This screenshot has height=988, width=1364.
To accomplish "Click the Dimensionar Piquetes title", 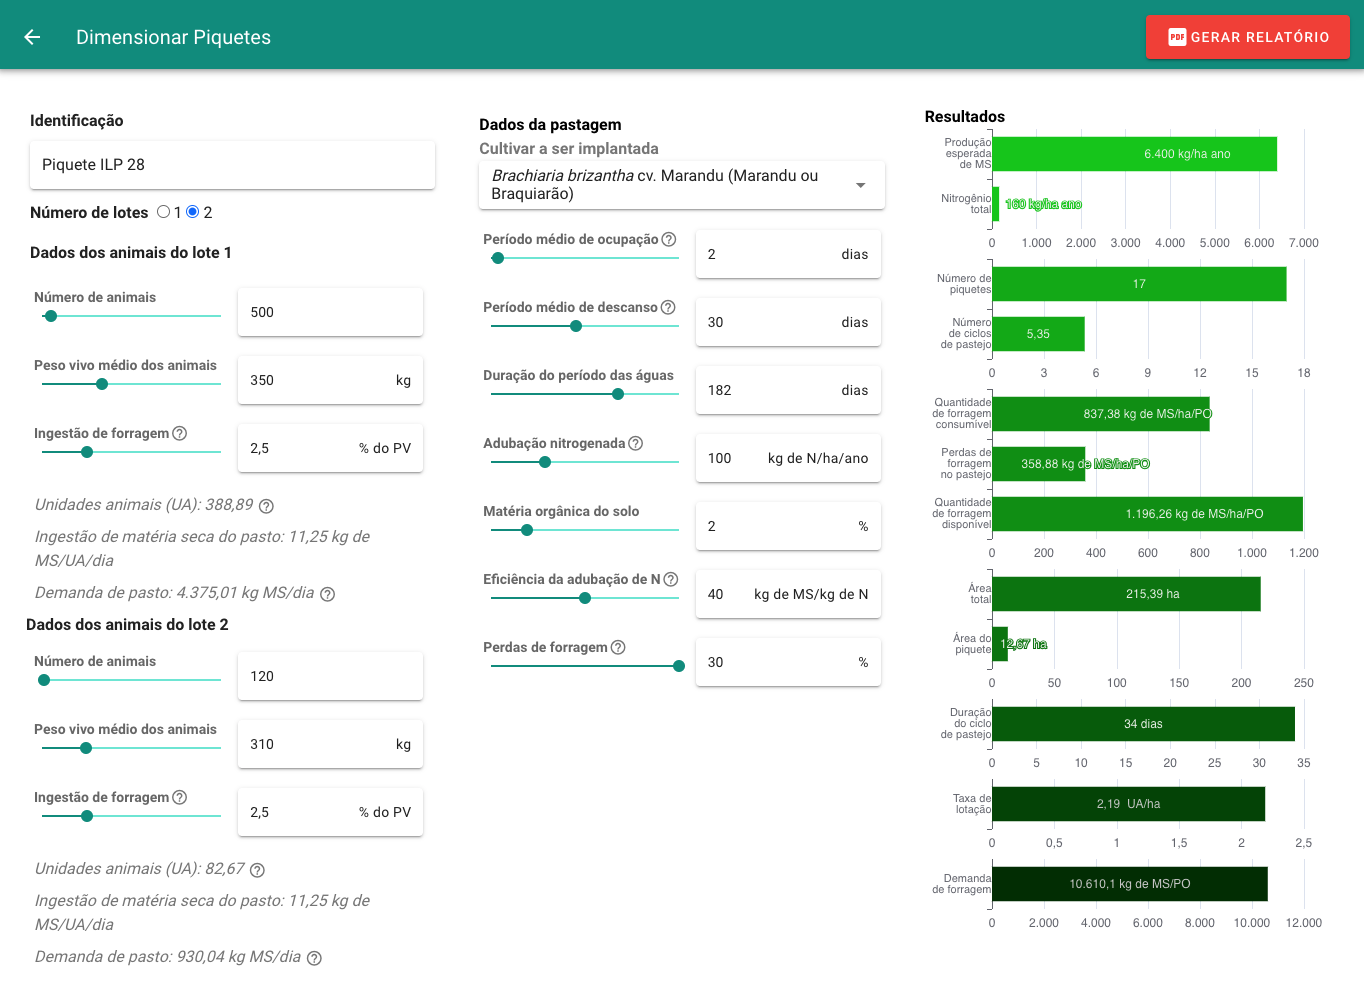I will 173,37.
